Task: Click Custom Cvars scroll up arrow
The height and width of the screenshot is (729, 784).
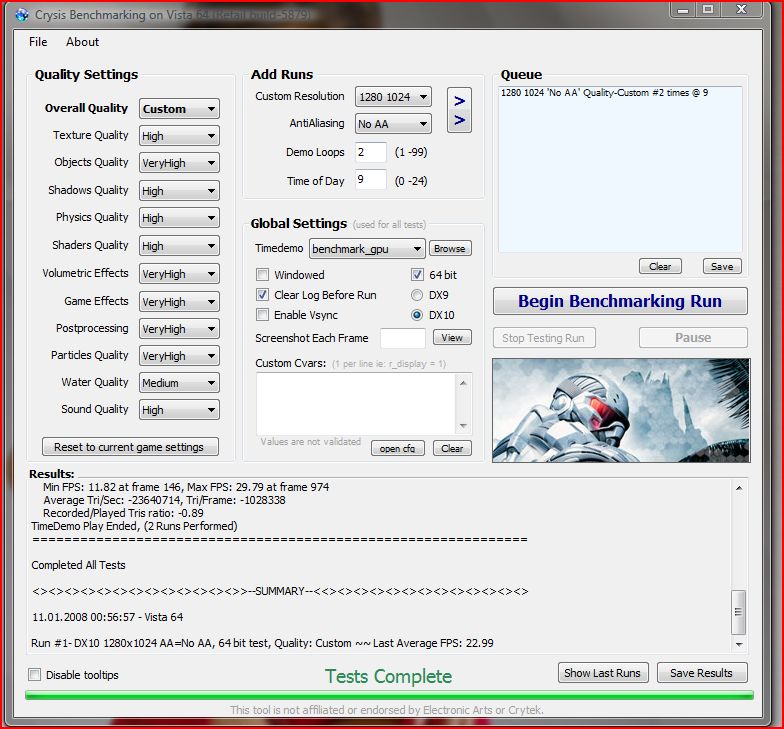Action: pyautogui.click(x=463, y=384)
